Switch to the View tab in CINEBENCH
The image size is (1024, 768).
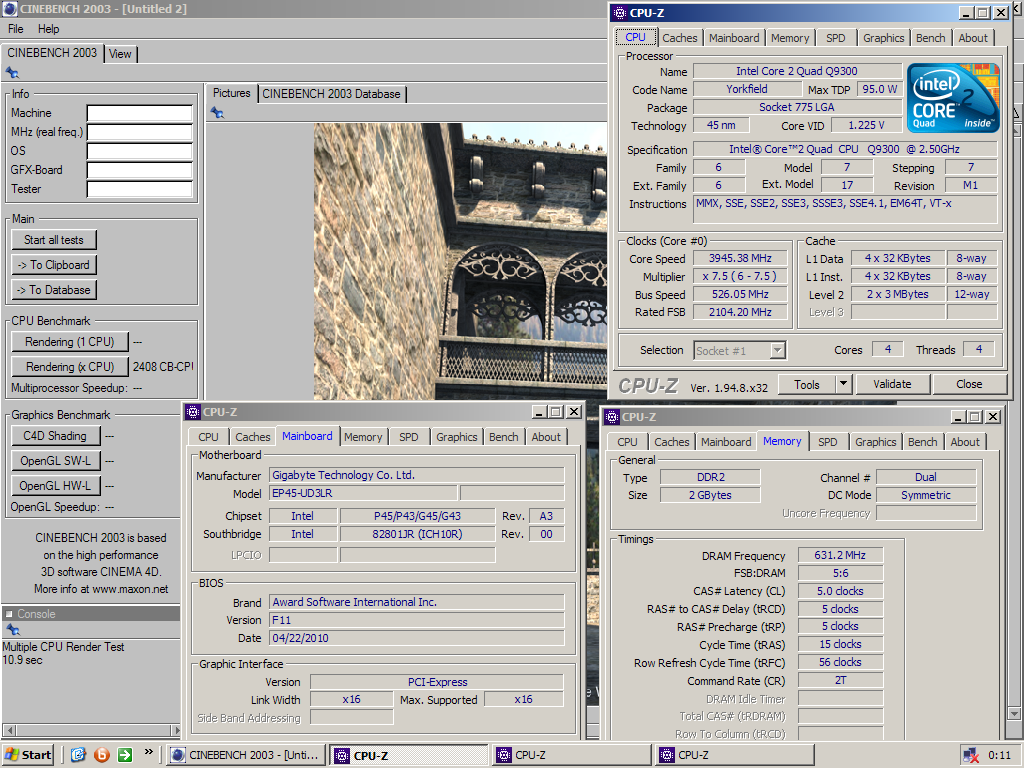[120, 54]
